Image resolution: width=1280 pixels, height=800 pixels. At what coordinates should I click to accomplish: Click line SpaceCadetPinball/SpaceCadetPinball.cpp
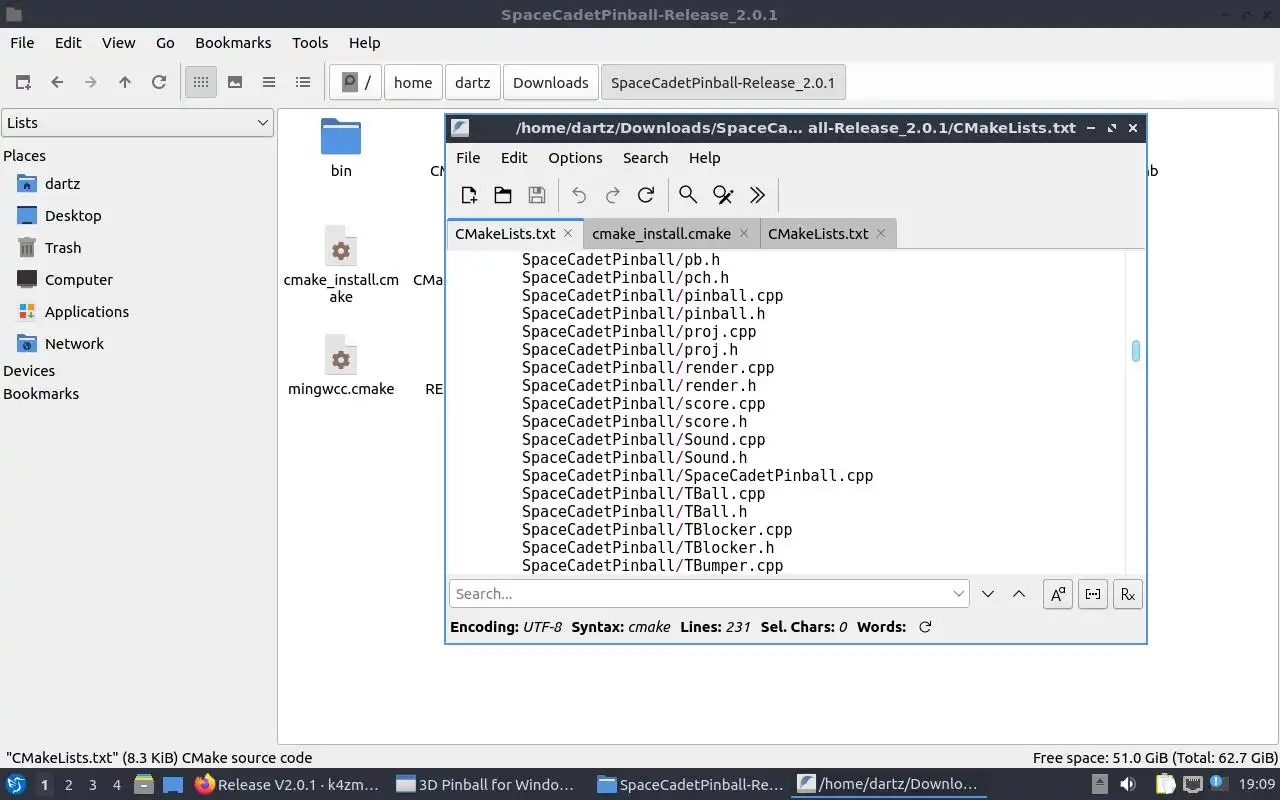[x=697, y=476]
